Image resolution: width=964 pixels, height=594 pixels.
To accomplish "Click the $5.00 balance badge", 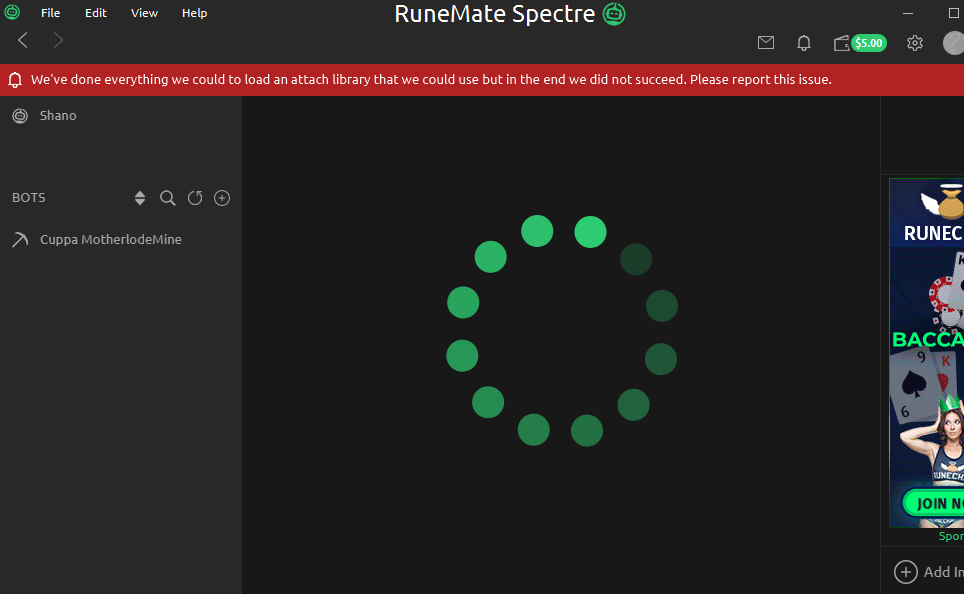I will [869, 43].
